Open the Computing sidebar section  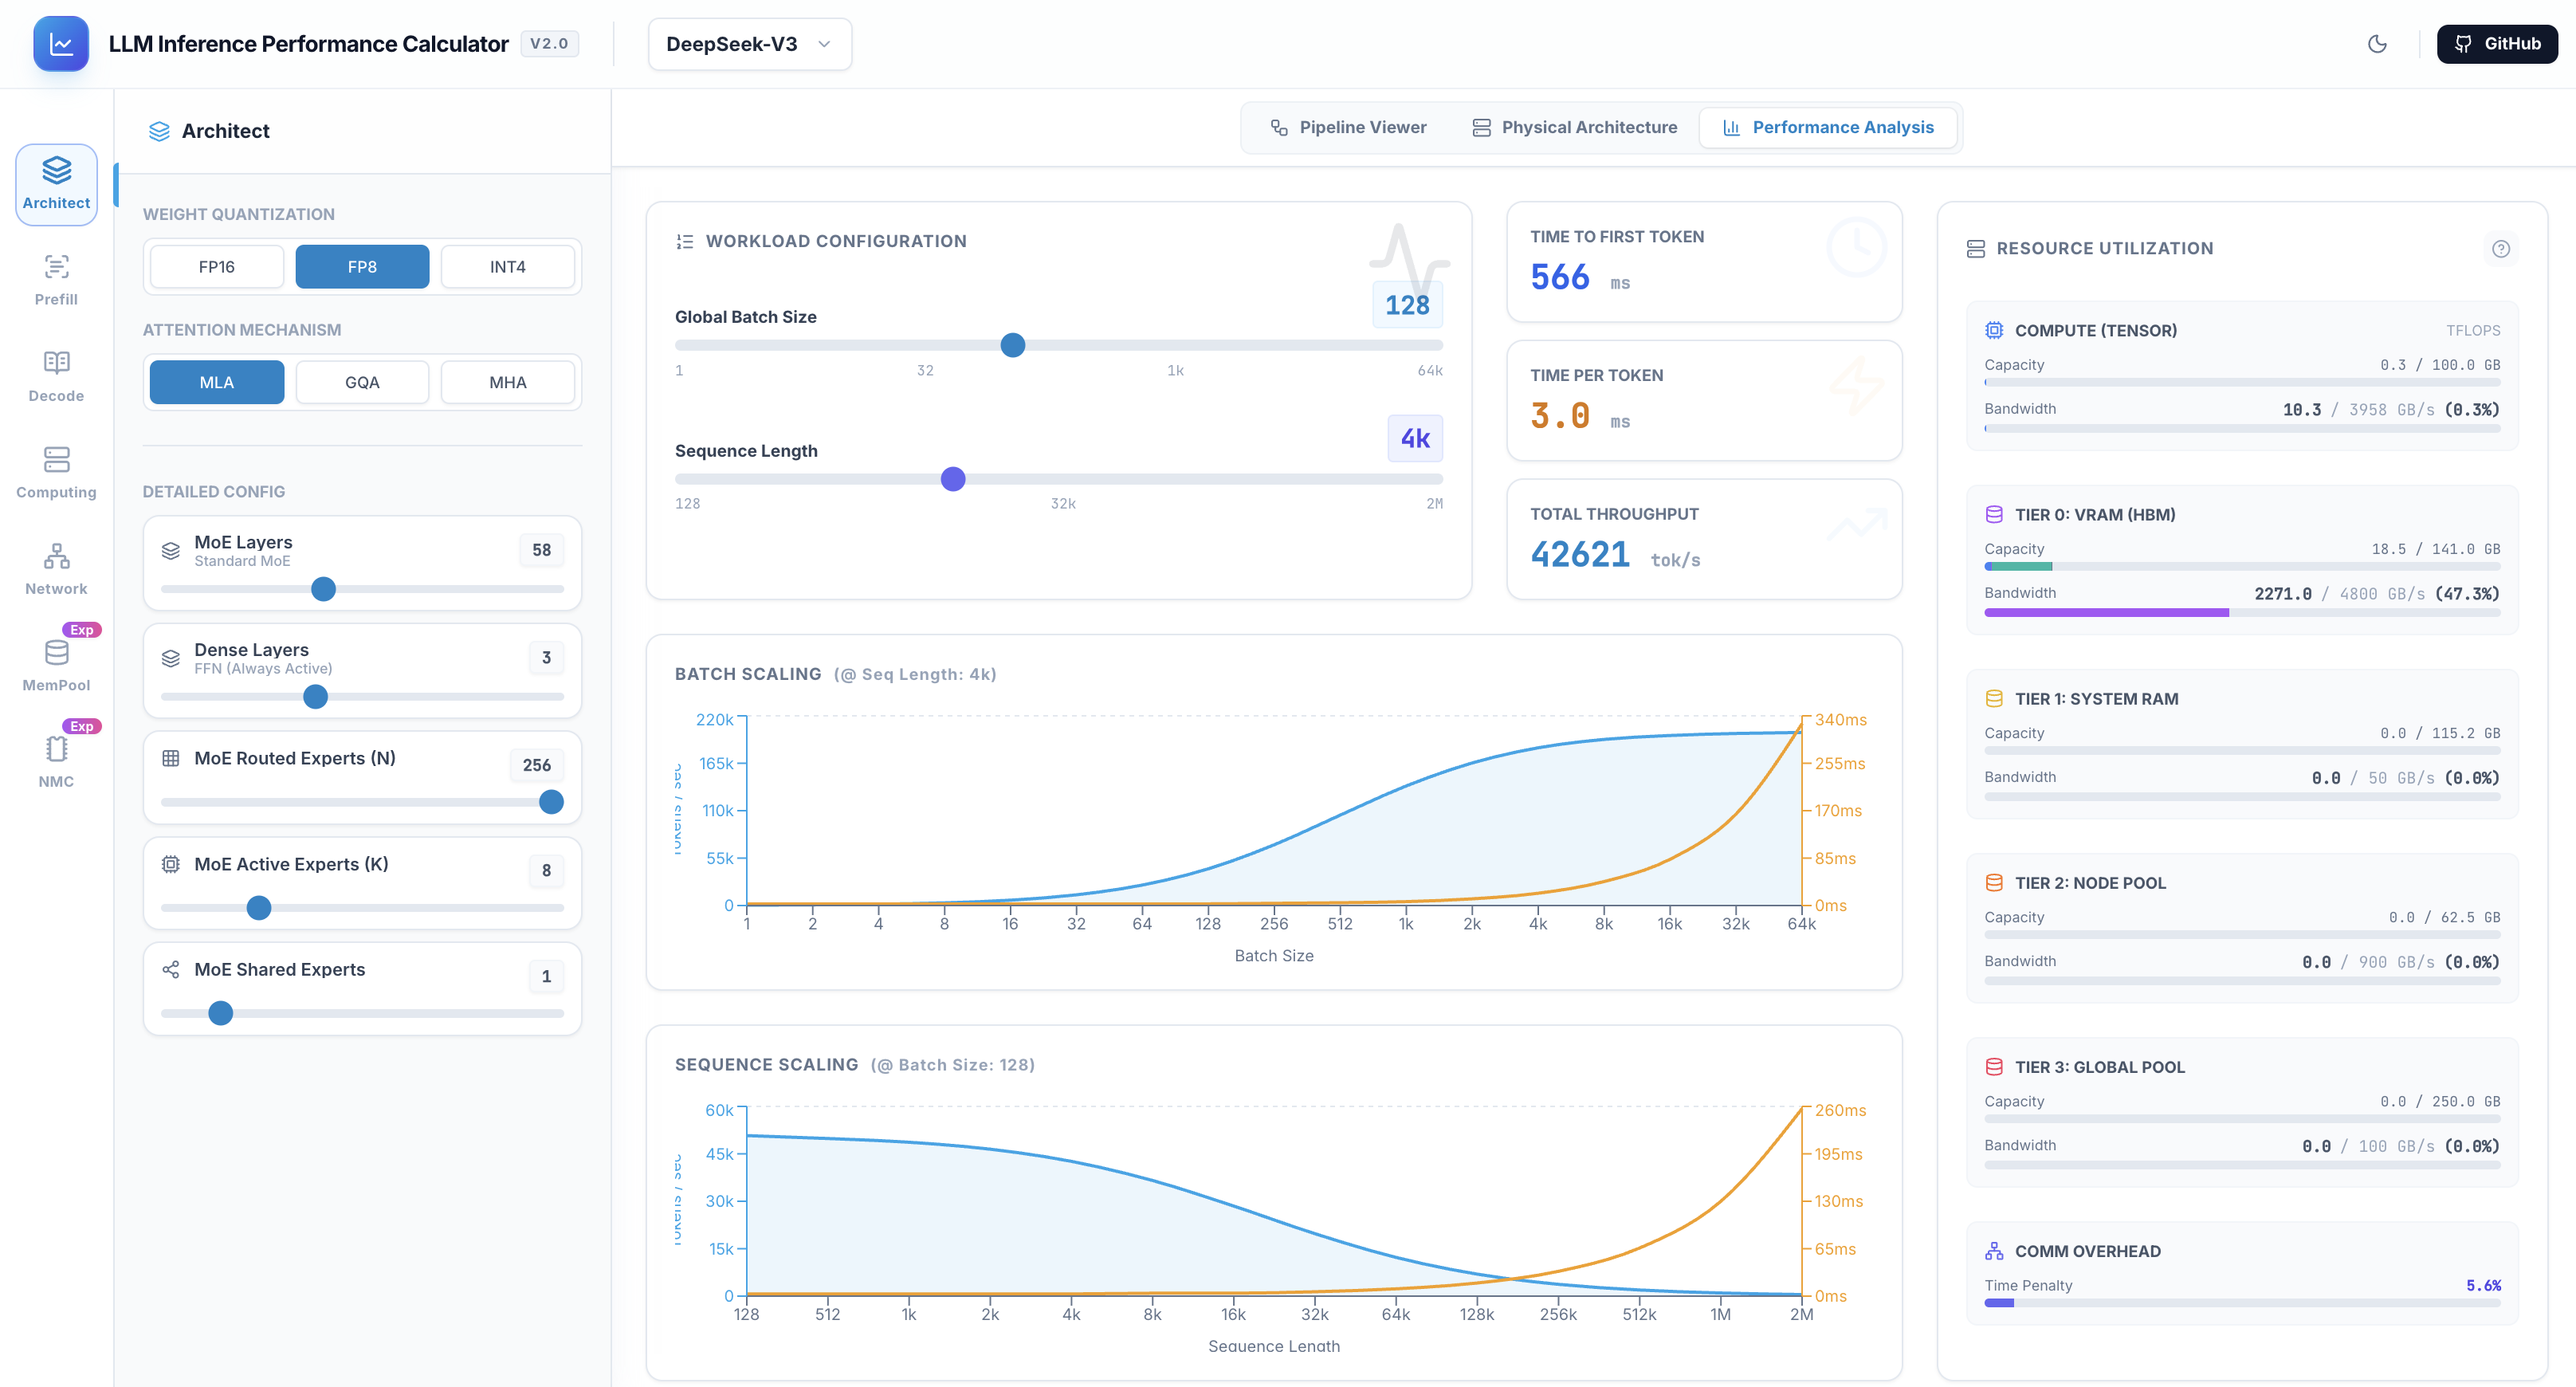click(56, 472)
